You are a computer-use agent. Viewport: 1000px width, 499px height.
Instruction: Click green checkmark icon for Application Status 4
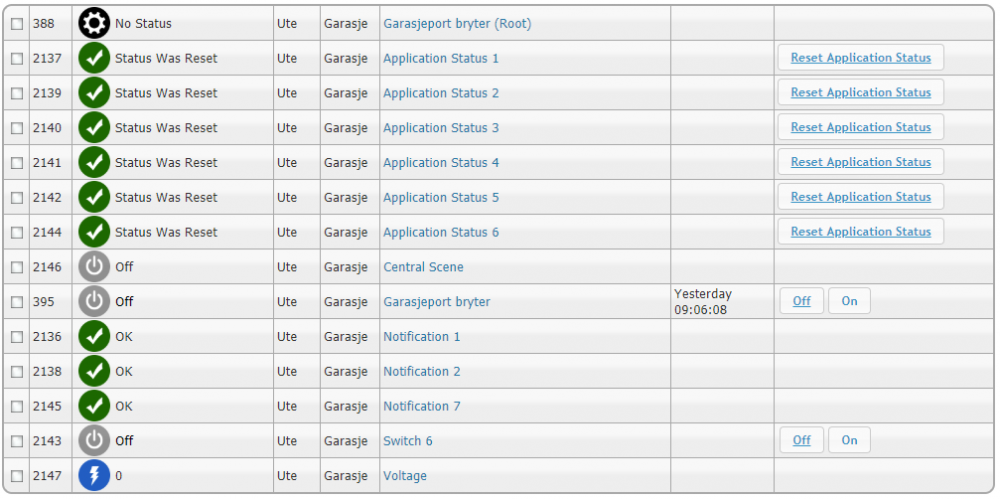coord(94,162)
